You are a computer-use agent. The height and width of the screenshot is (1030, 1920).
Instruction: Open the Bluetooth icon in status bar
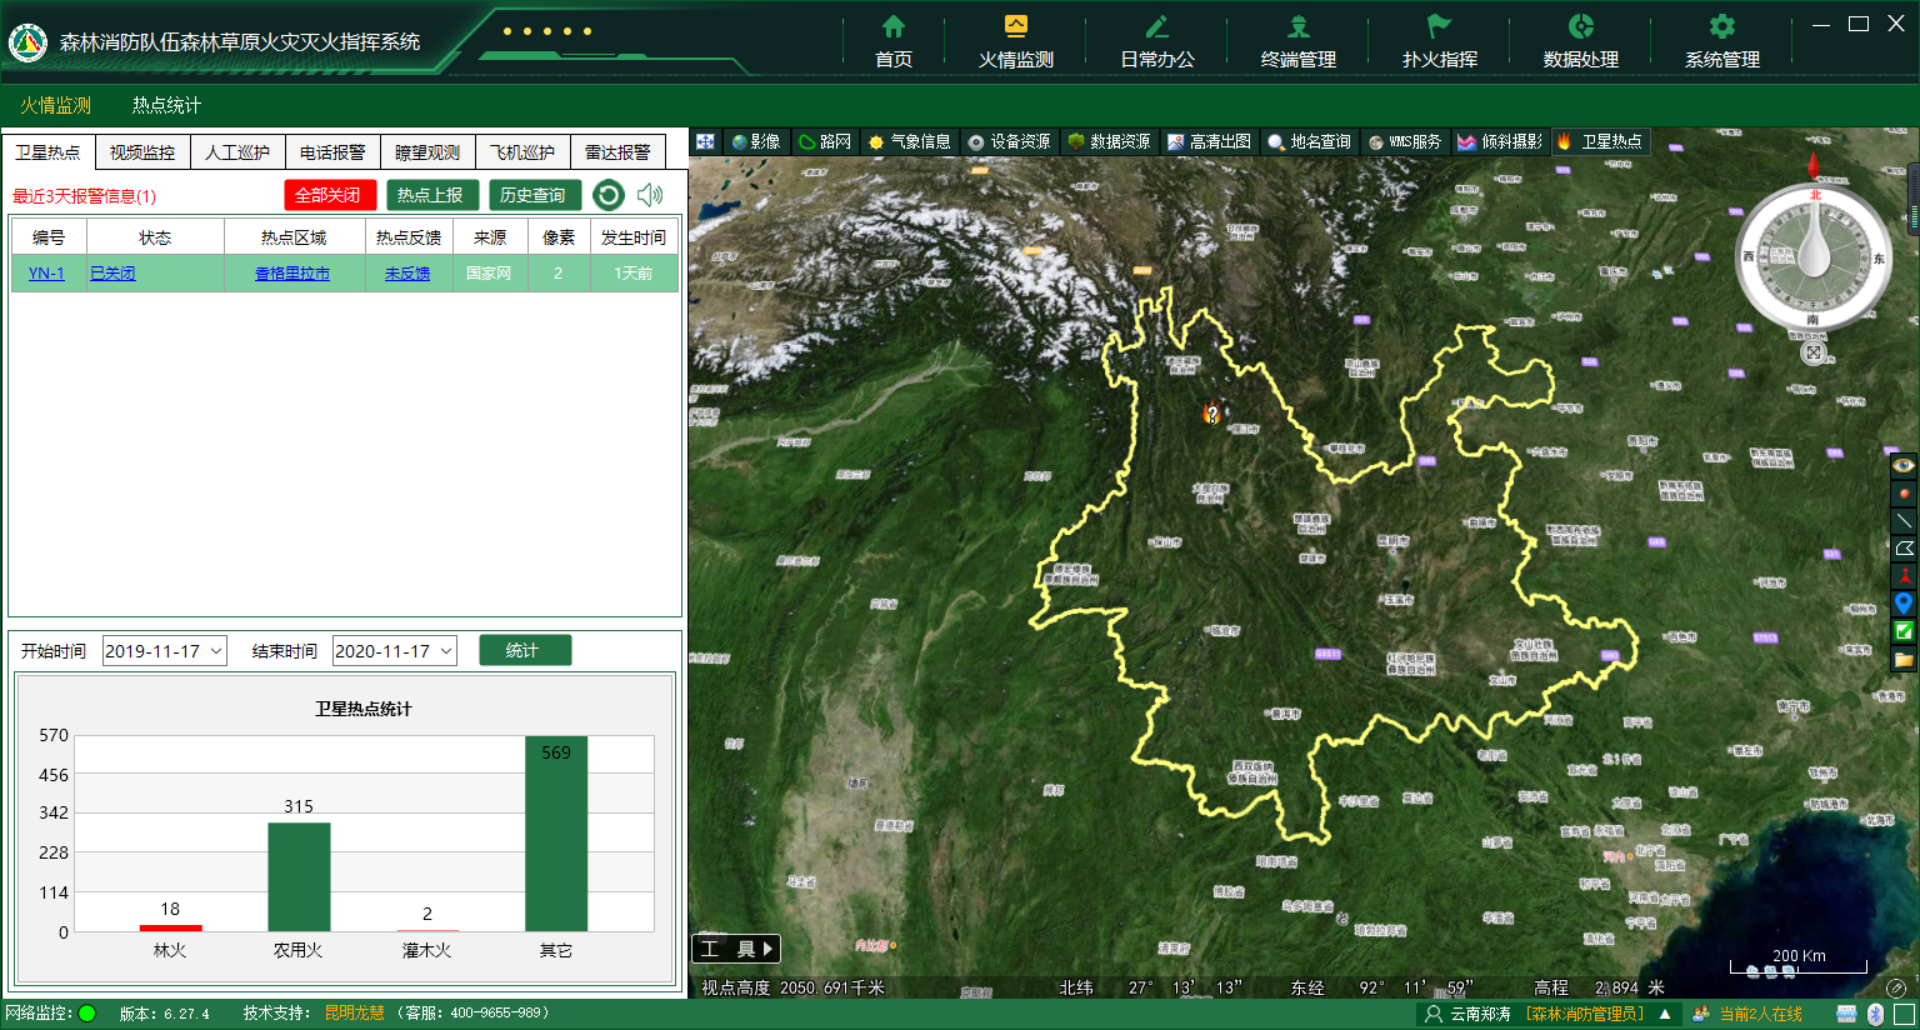pos(1875,1014)
